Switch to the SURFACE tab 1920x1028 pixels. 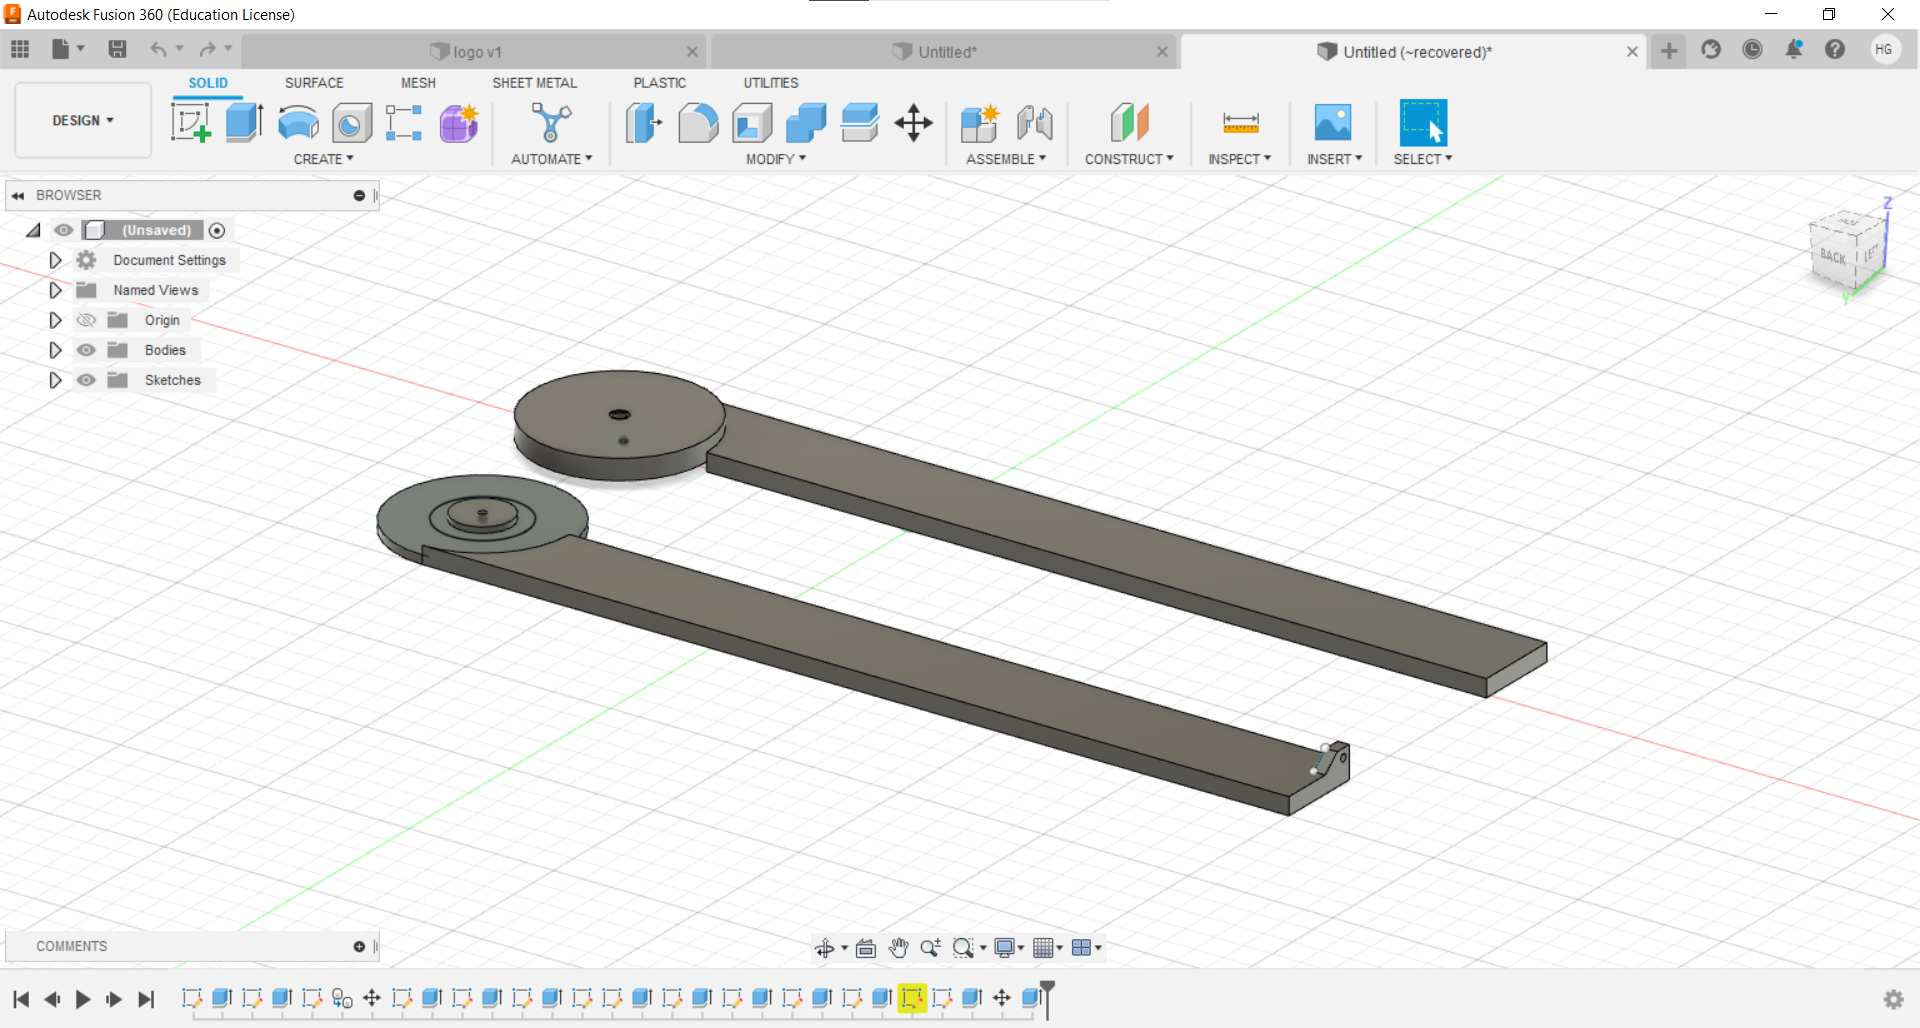tap(314, 83)
